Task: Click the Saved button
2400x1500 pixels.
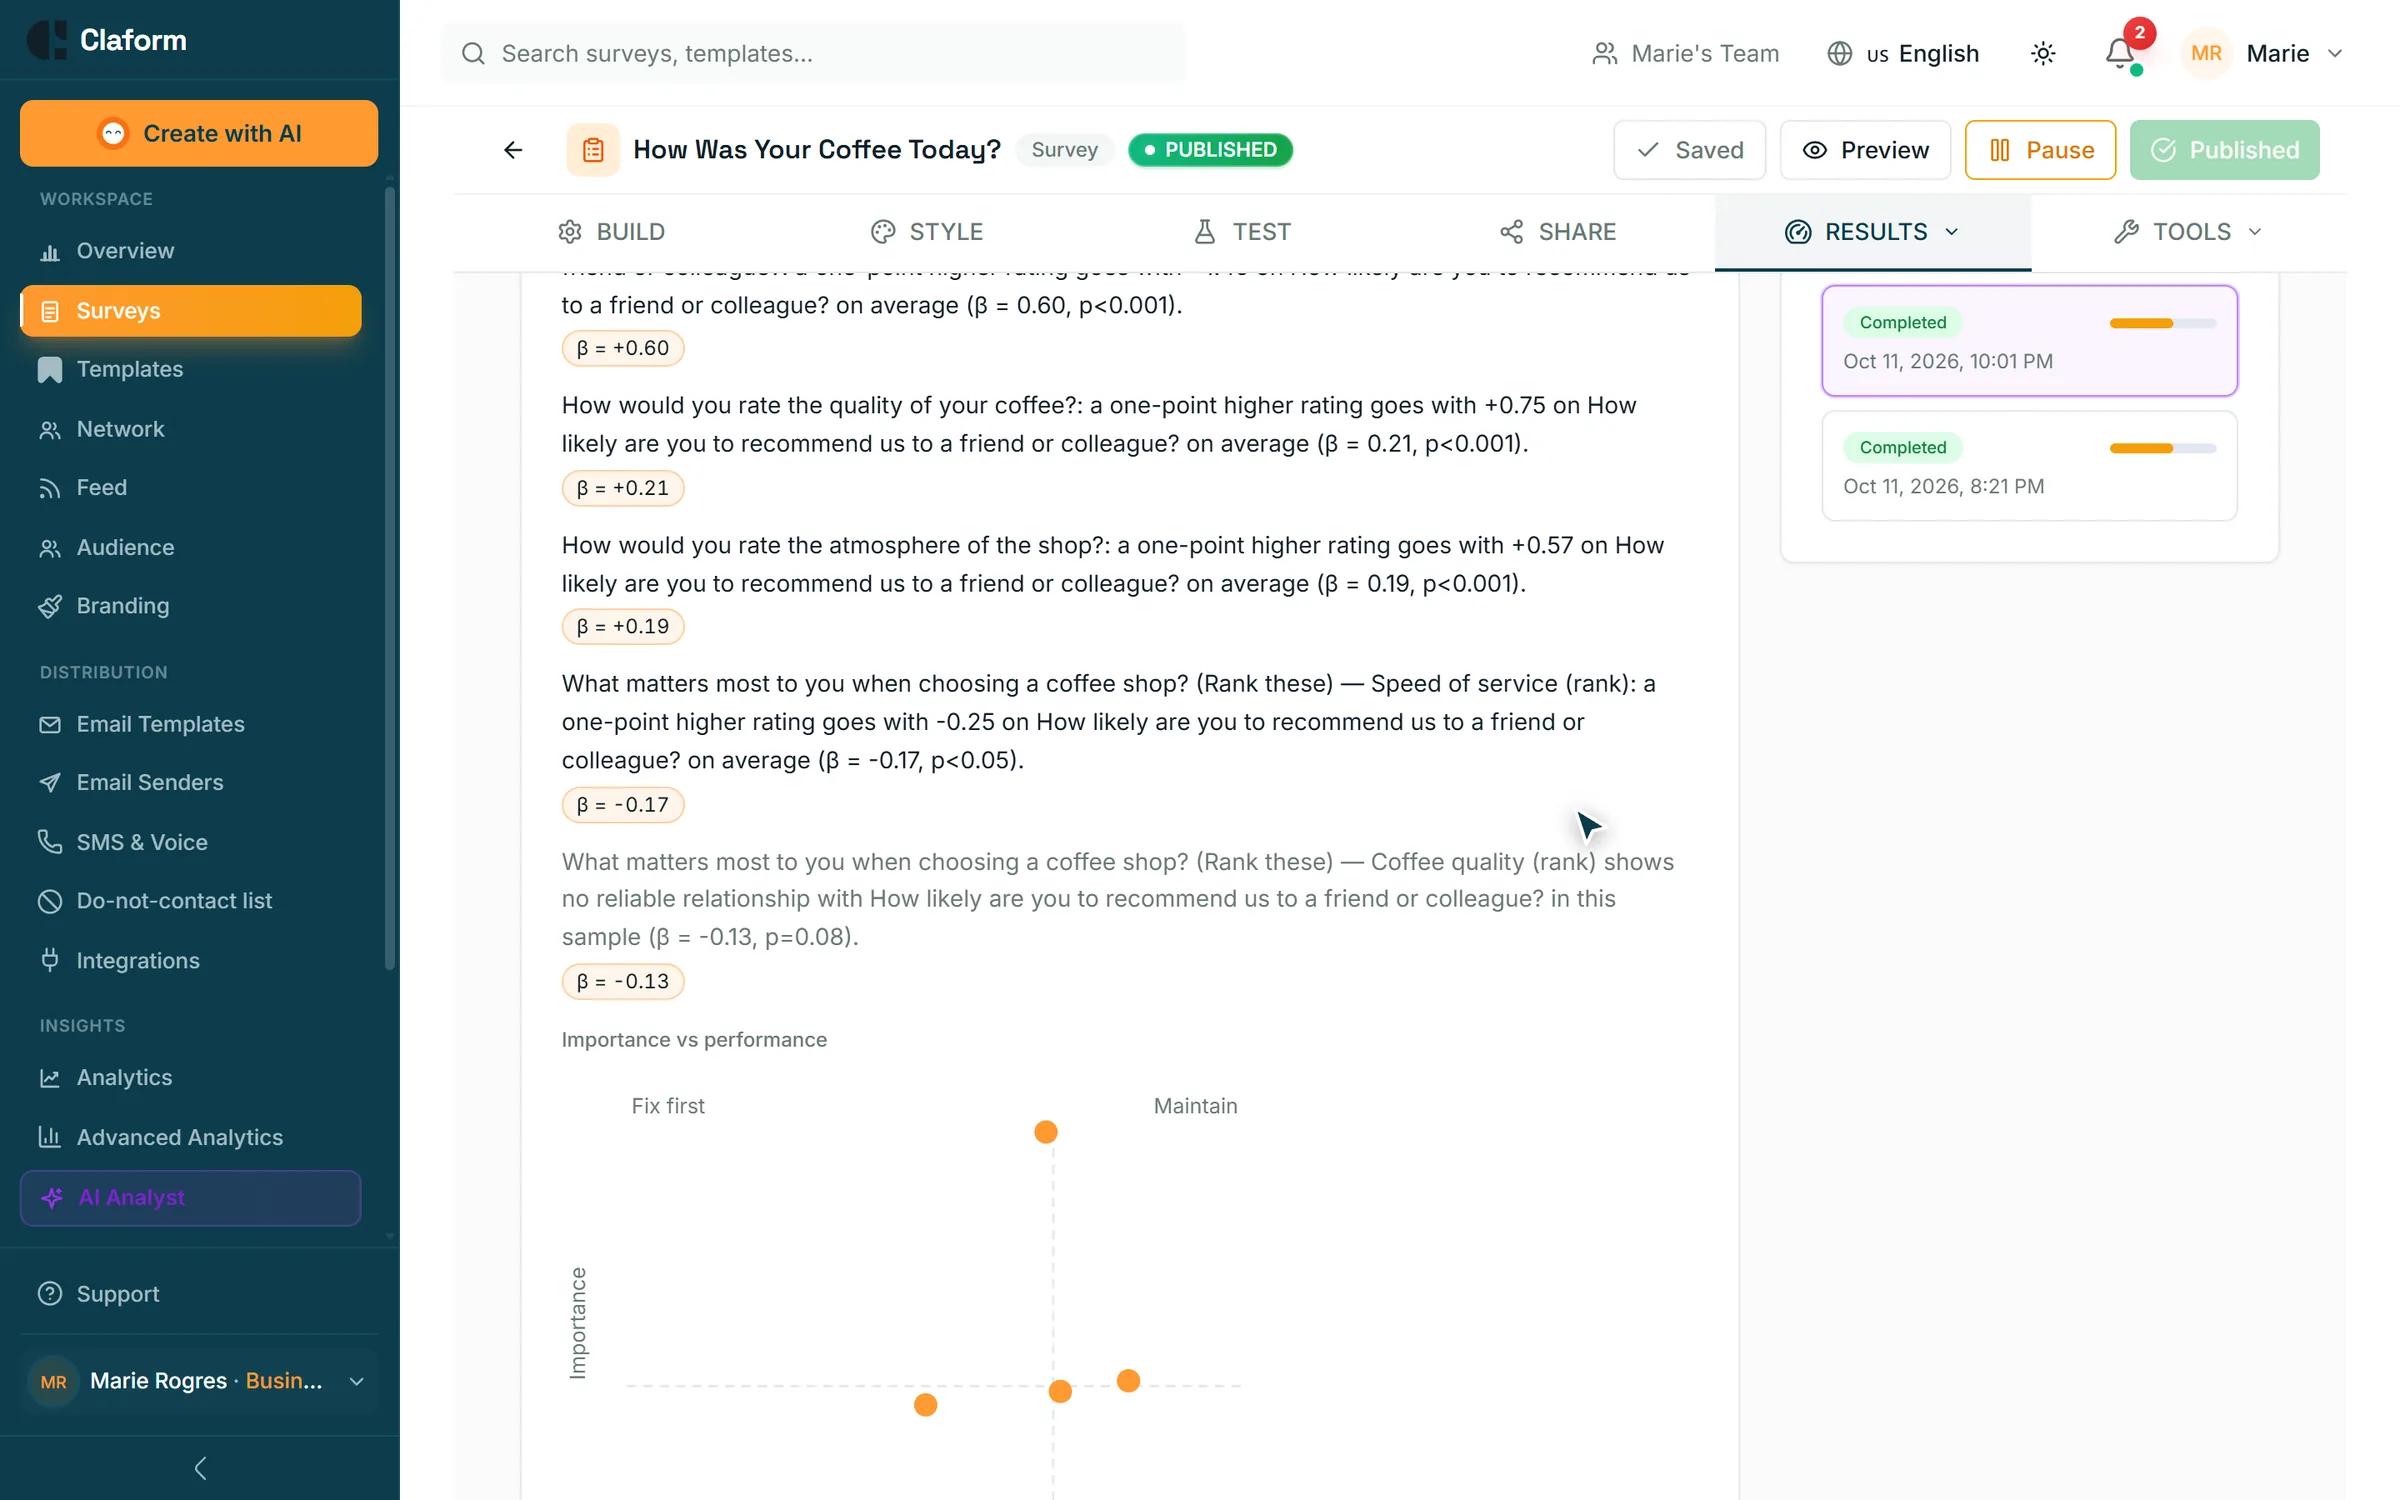Action: [1689, 150]
